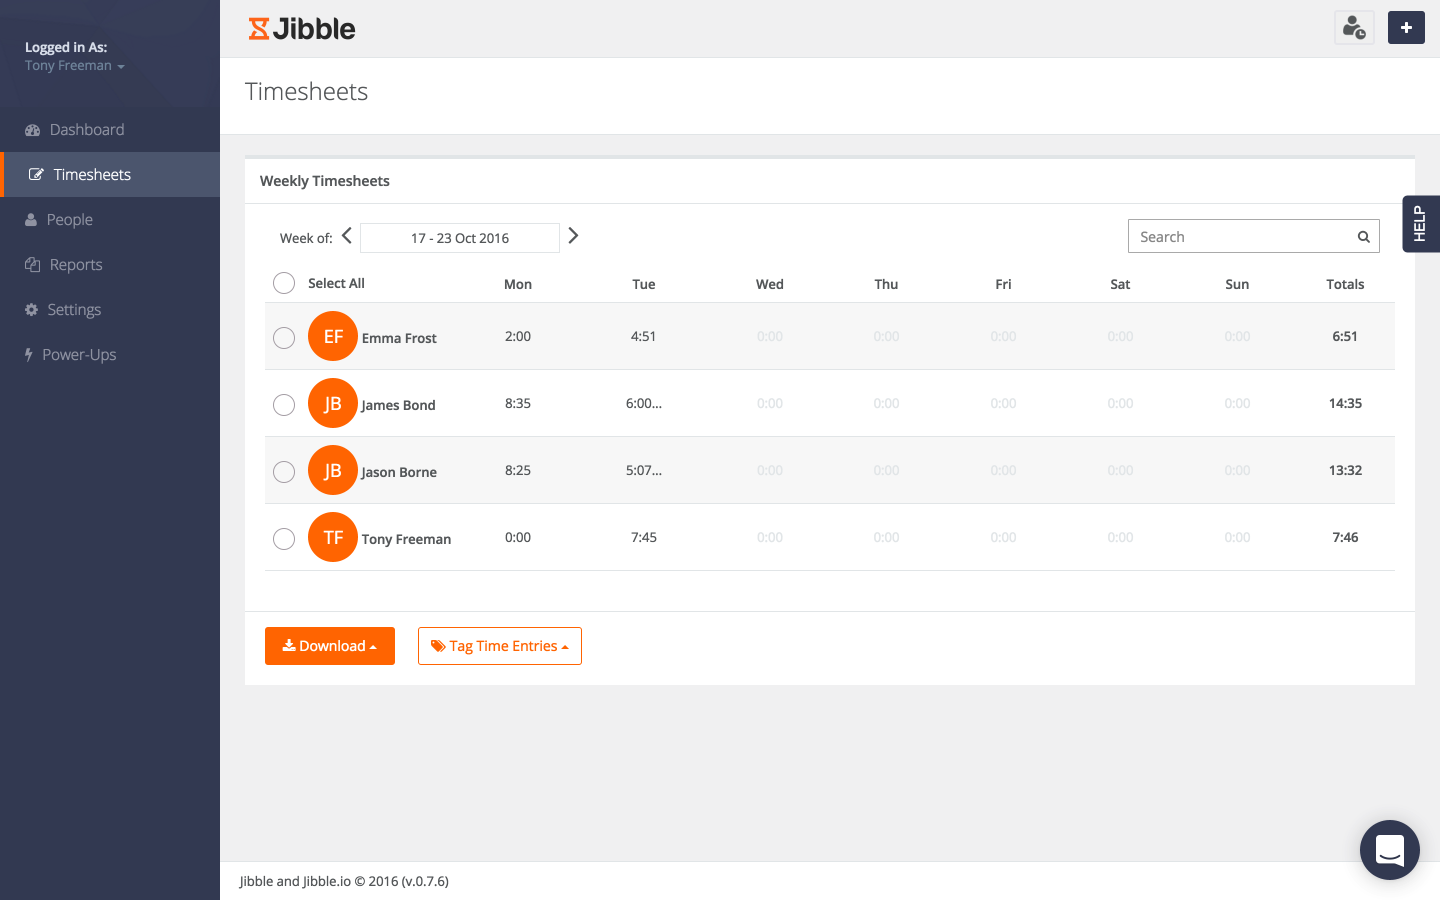The height and width of the screenshot is (900, 1440).
Task: Open Power-Ups via the lightning bolt icon
Action: click(x=30, y=354)
